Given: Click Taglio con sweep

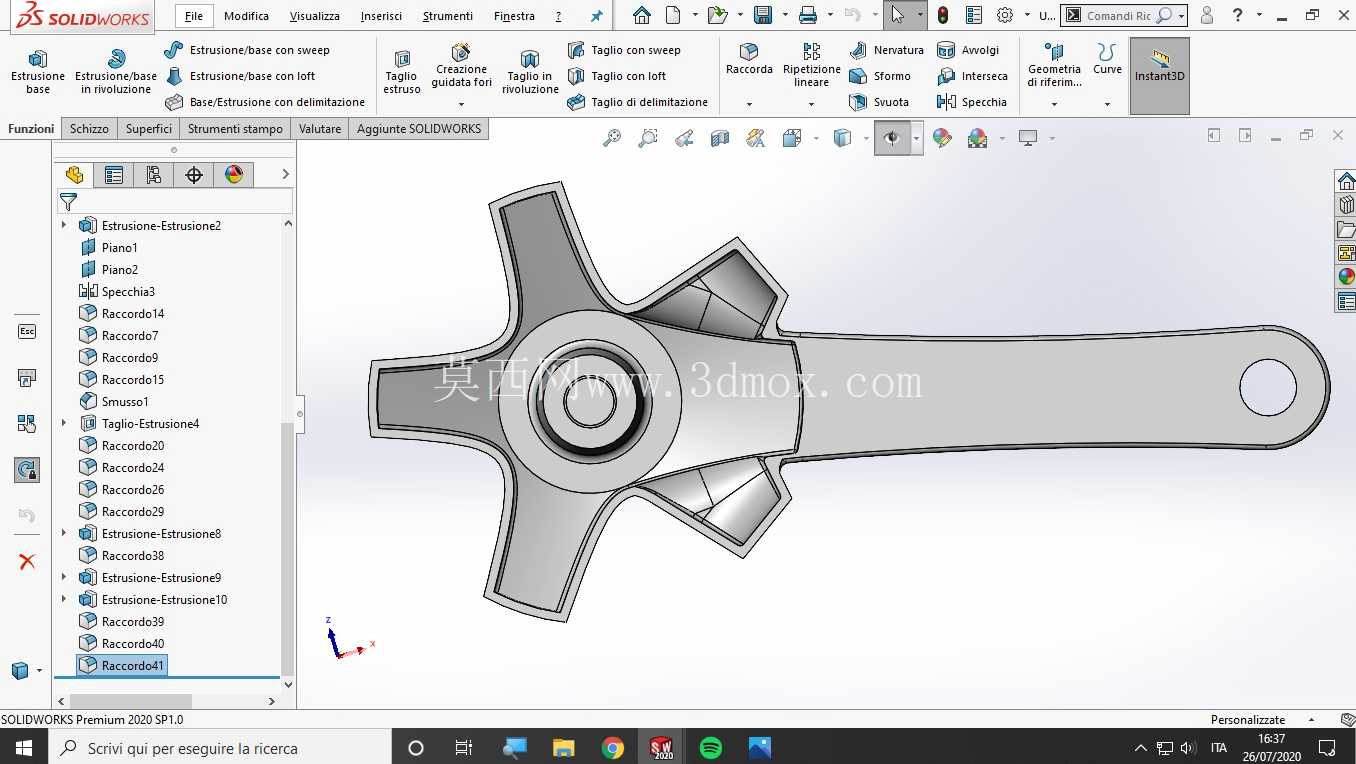Looking at the screenshot, I should pos(624,50).
